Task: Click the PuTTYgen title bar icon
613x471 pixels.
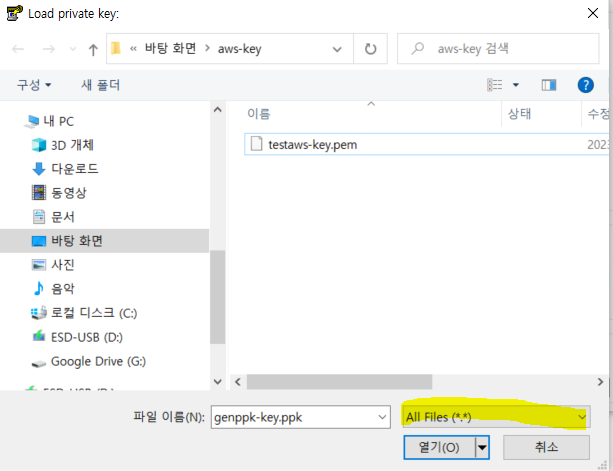Action: coord(14,13)
